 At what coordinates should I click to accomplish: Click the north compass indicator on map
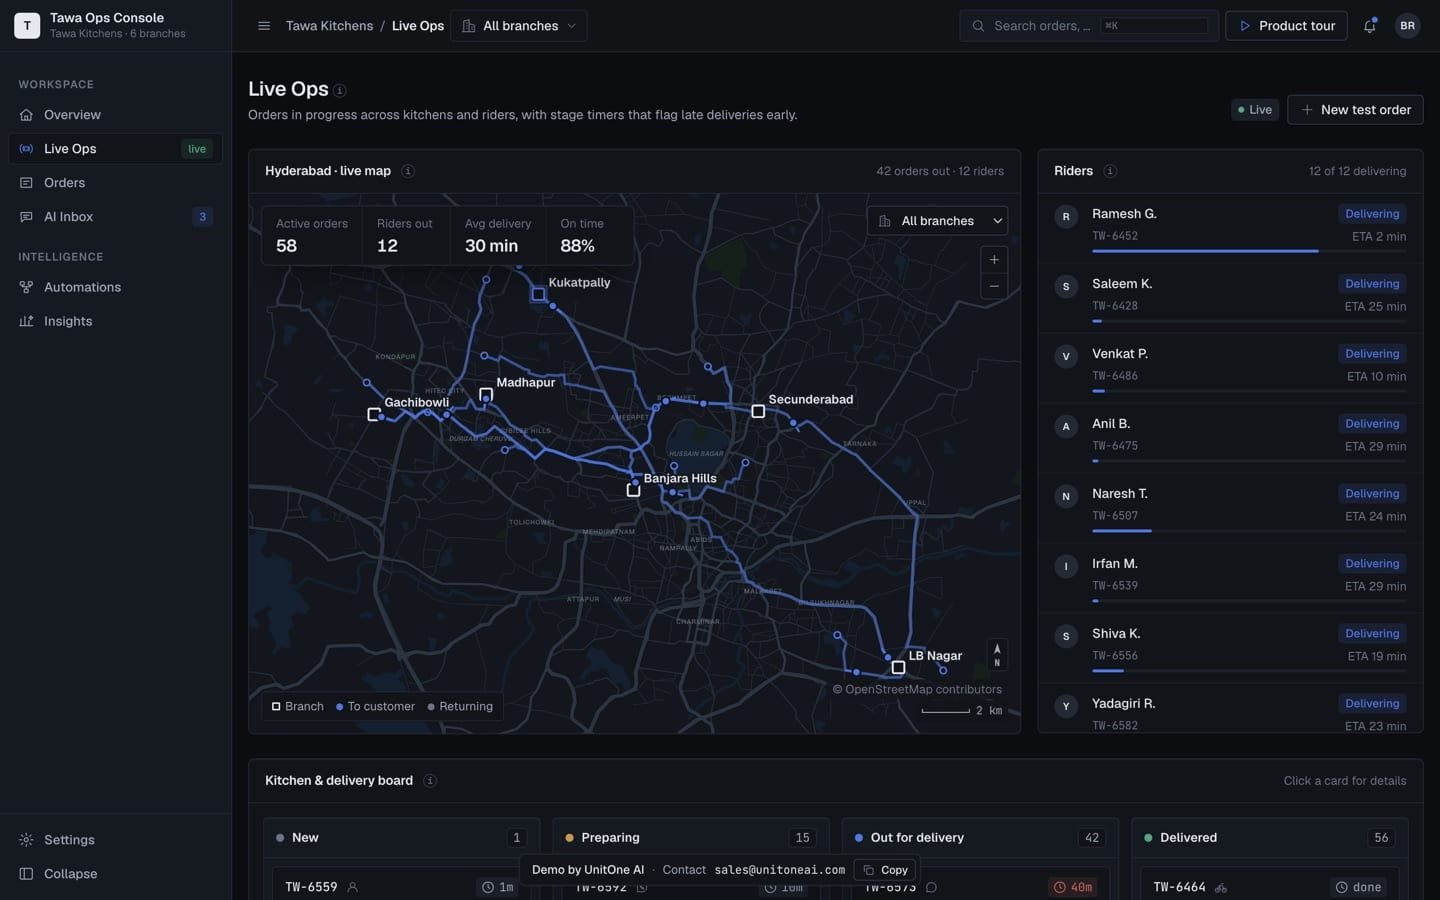tap(997, 655)
